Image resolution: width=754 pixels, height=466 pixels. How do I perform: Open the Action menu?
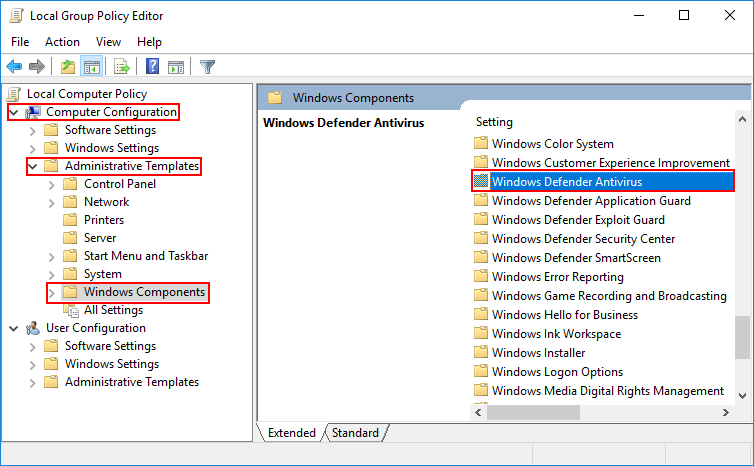tap(63, 42)
